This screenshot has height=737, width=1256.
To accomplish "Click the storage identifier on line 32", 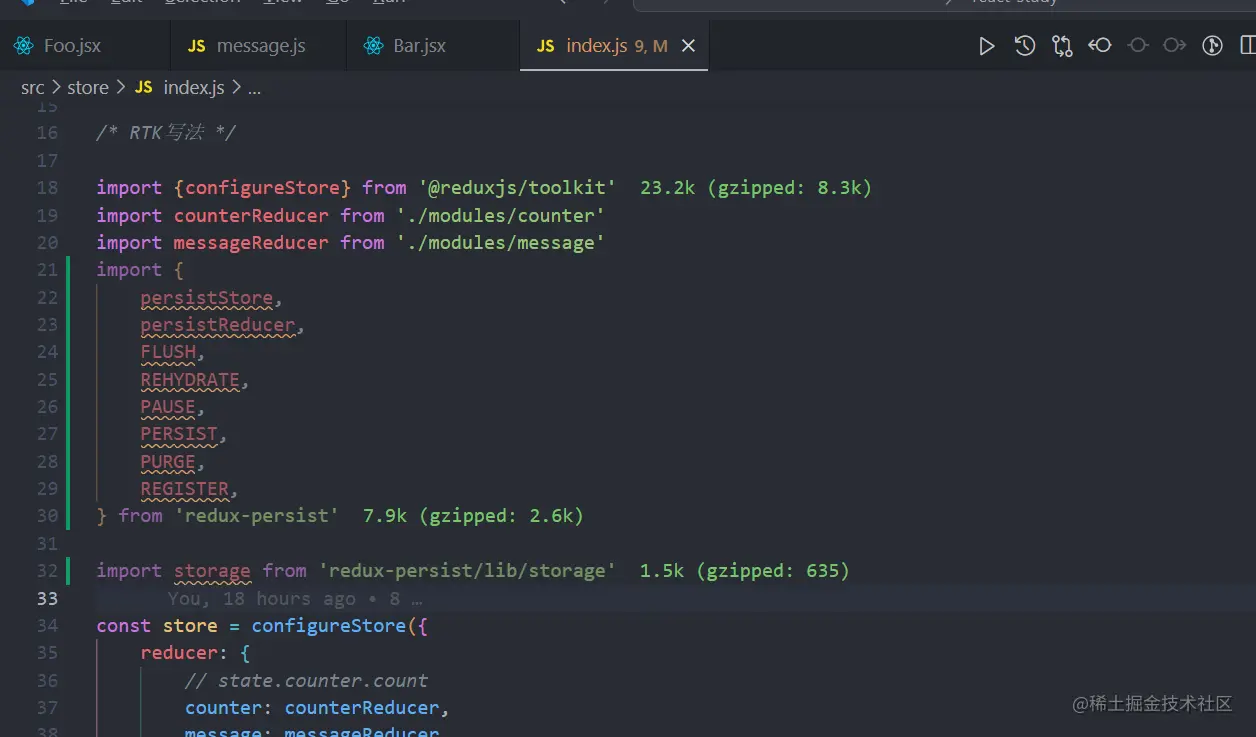I will pos(212,571).
